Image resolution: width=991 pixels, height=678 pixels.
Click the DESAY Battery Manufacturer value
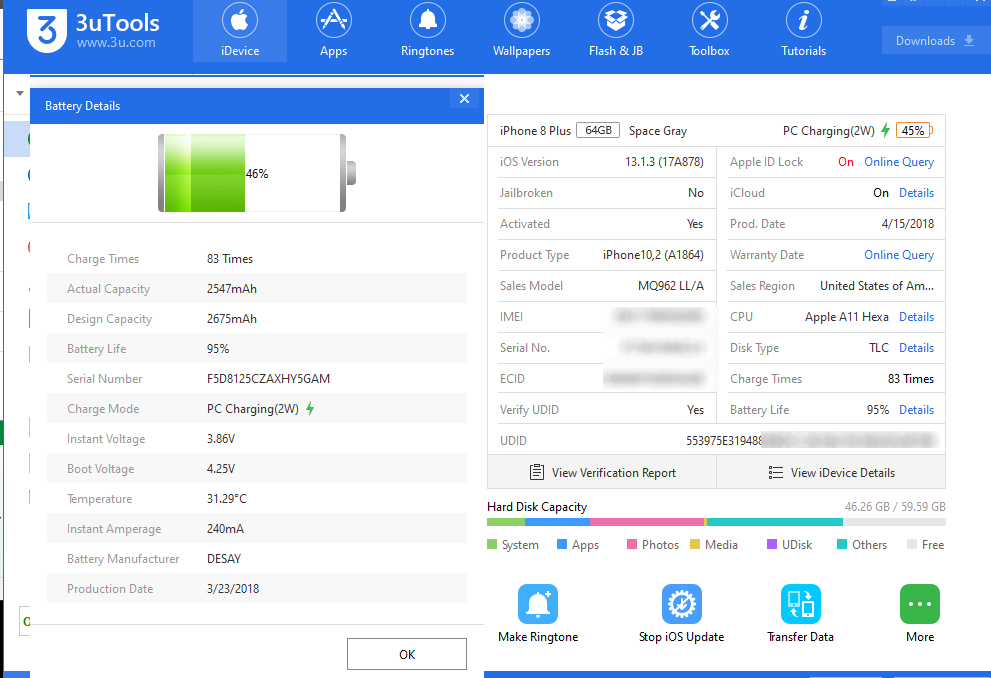(224, 559)
